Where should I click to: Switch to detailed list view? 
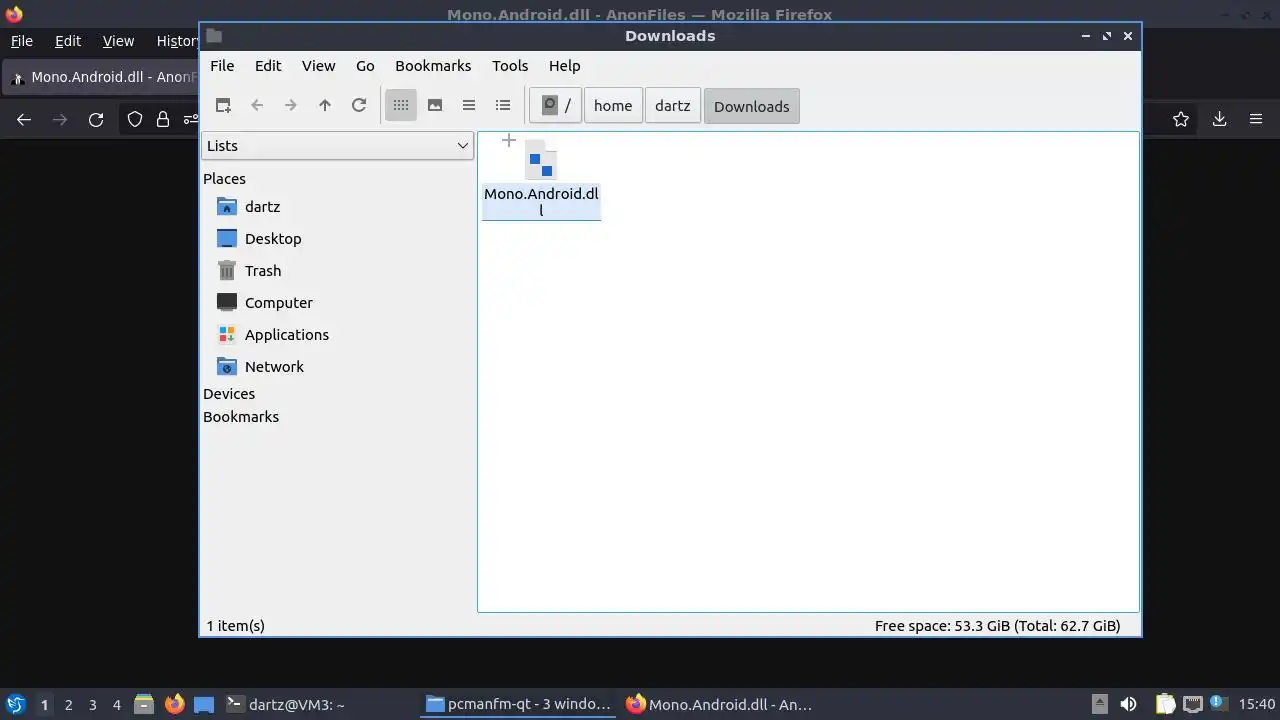tap(503, 105)
